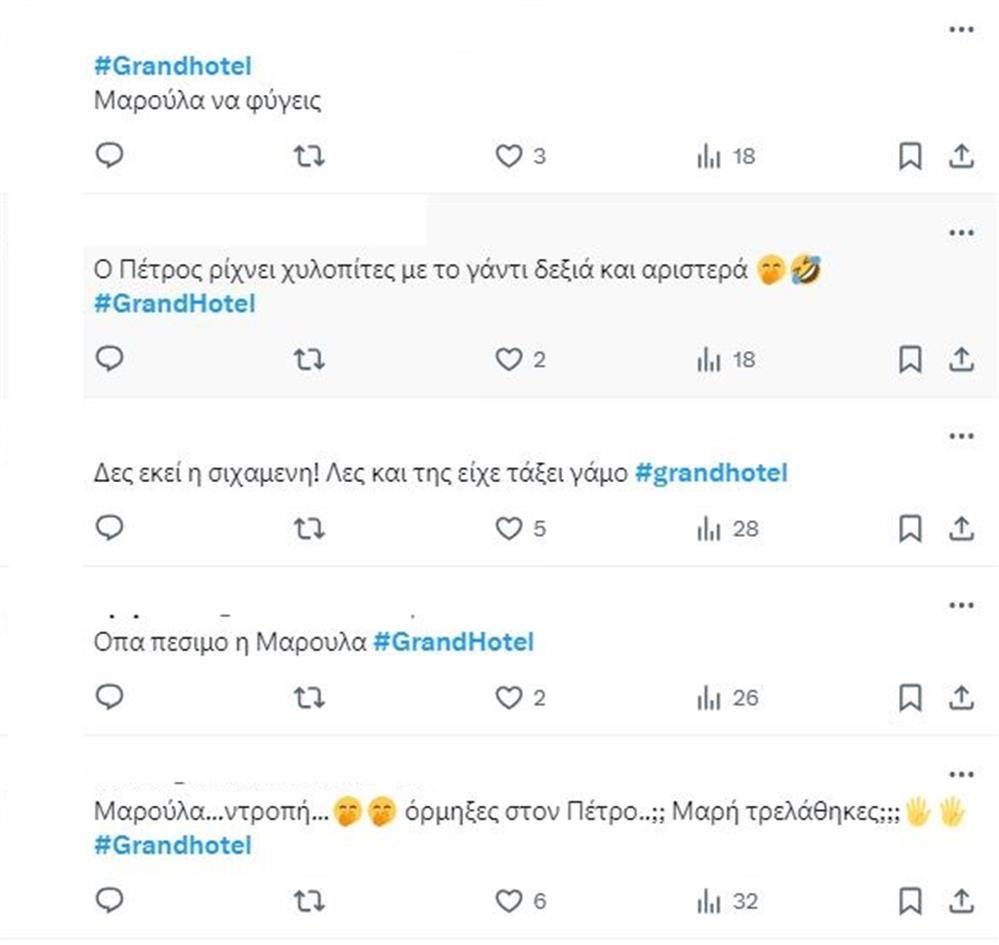The width and height of the screenshot is (999, 945).
Task: Reply to the "Μαρούλα να φύγεις" tweet
Action: pyautogui.click(x=110, y=156)
